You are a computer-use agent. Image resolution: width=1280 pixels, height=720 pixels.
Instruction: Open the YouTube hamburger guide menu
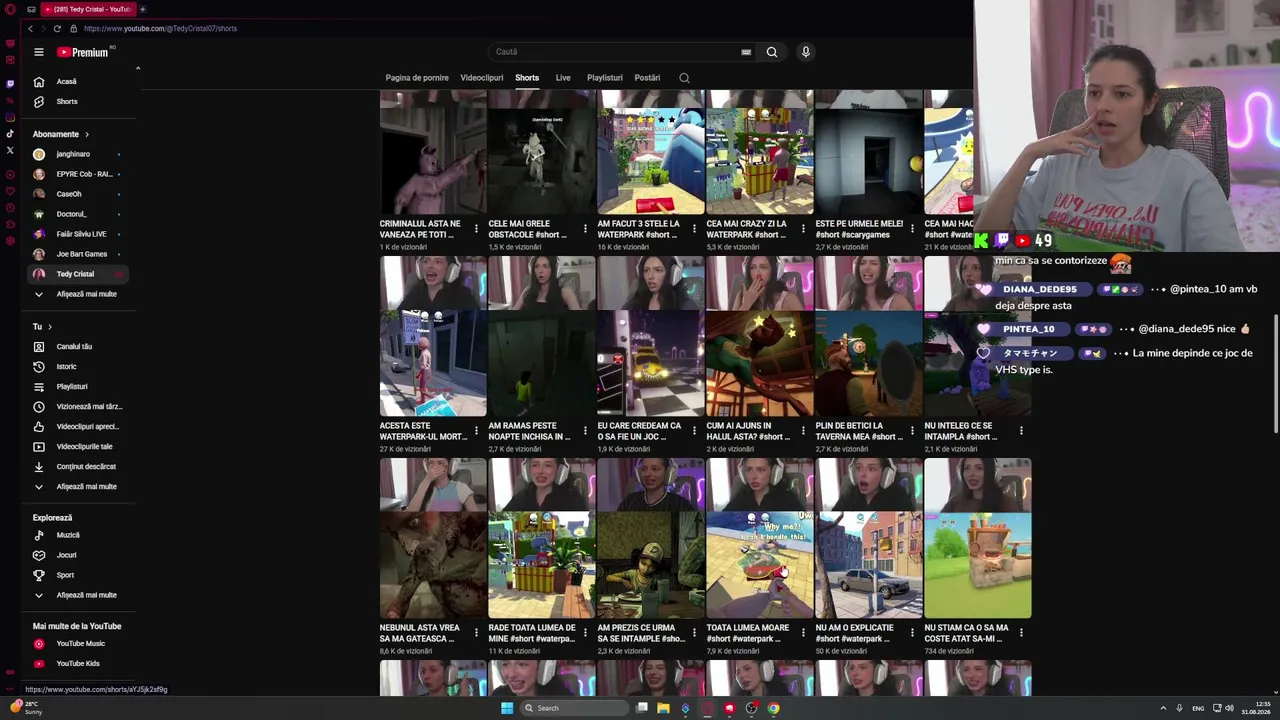pos(39,52)
